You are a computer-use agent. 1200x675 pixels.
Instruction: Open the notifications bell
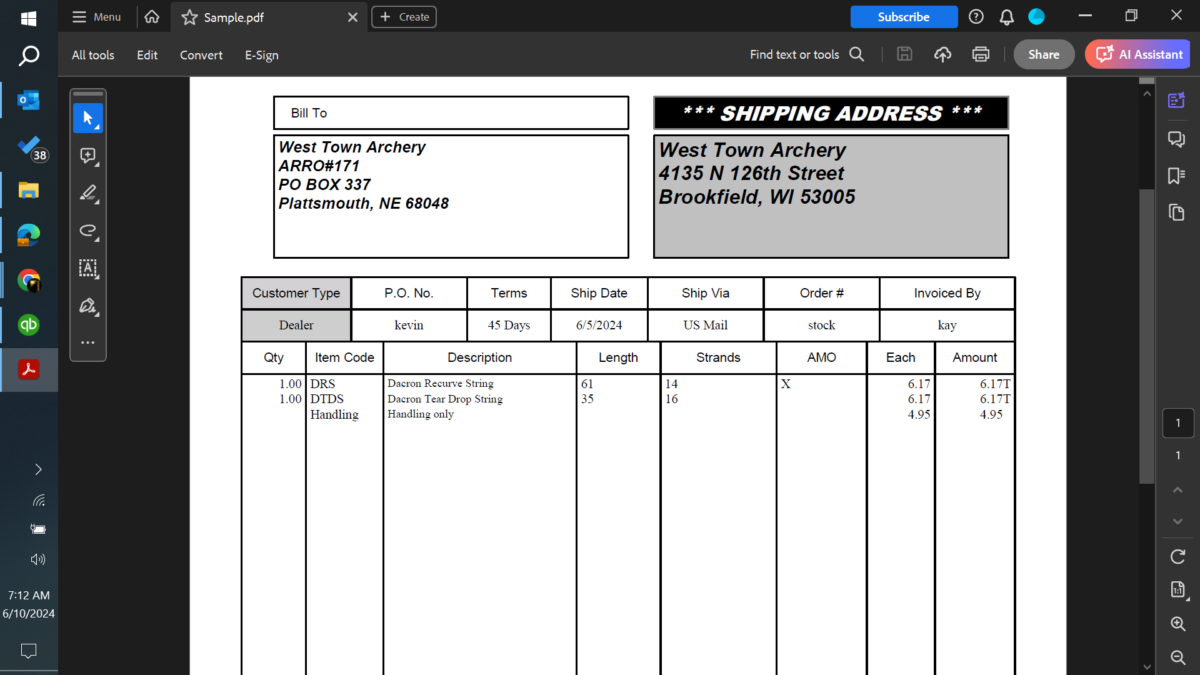(1006, 17)
